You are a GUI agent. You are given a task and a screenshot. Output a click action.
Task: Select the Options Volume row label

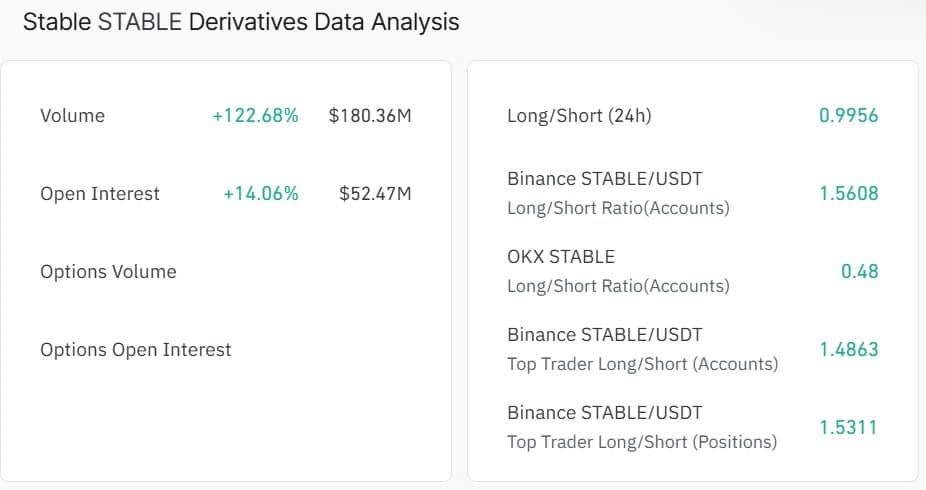pyautogui.click(x=108, y=272)
